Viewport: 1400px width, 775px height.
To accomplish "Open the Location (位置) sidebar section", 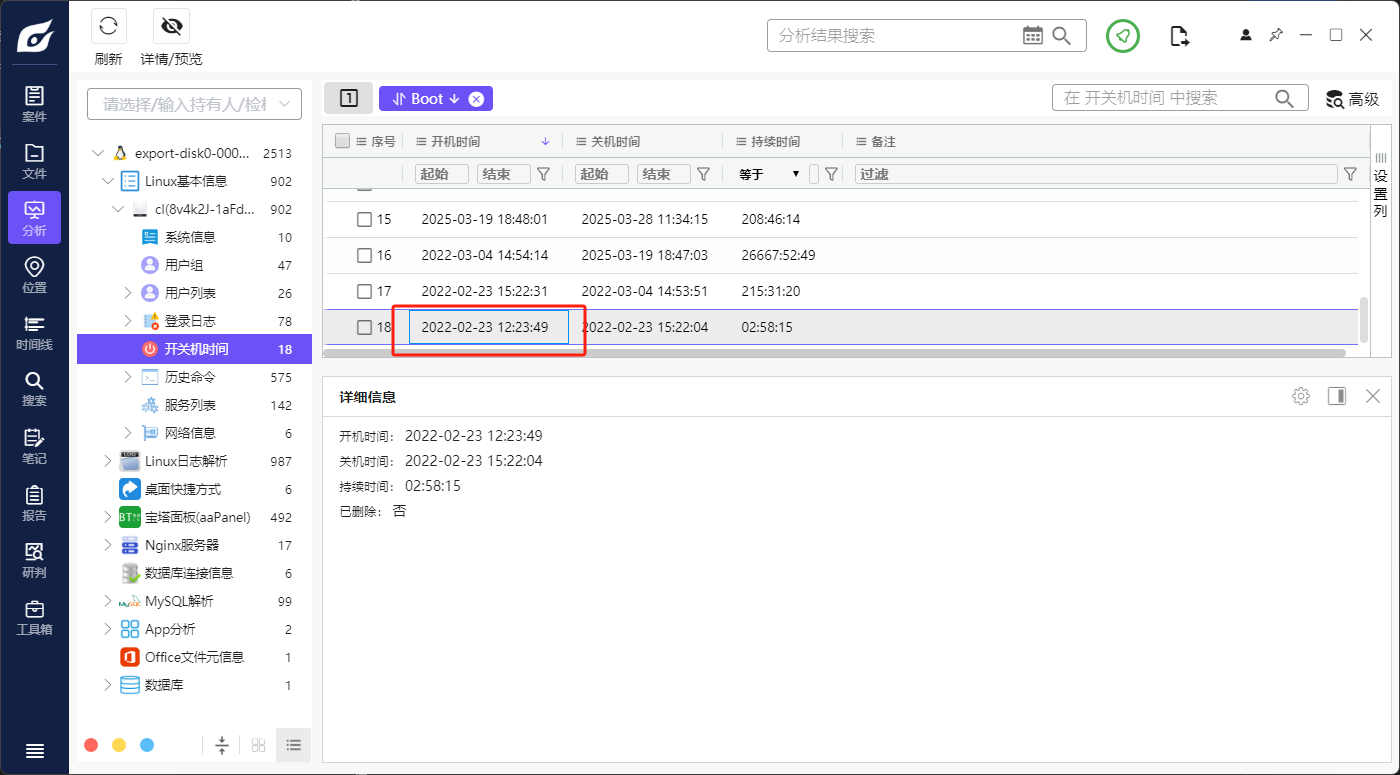I will tap(34, 275).
